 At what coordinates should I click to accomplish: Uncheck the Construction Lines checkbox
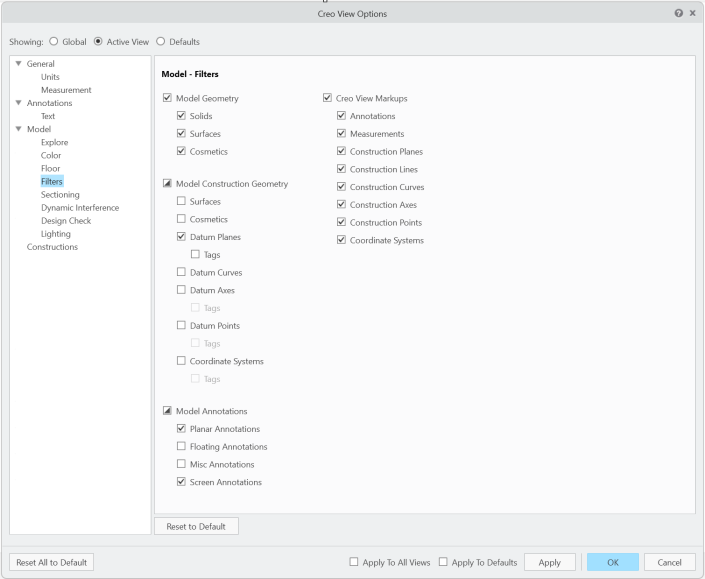[341, 169]
